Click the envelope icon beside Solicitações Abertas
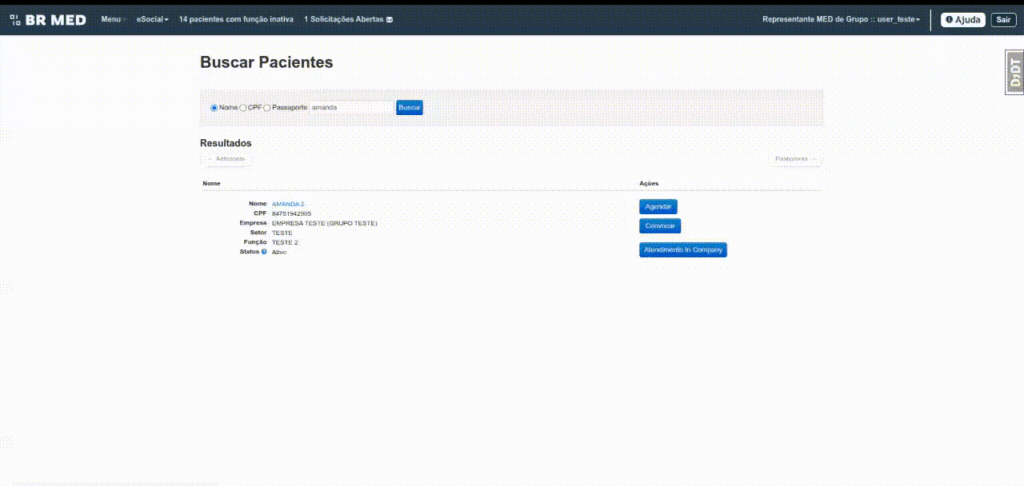1024x486 pixels. coord(389,20)
